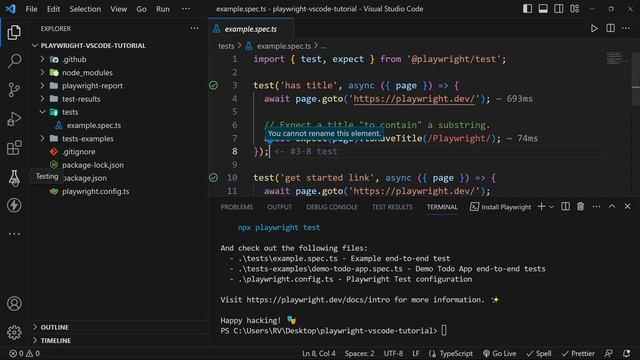The height and width of the screenshot is (360, 640).
Task: Expand the playwright-report folder
Action: coord(42,86)
